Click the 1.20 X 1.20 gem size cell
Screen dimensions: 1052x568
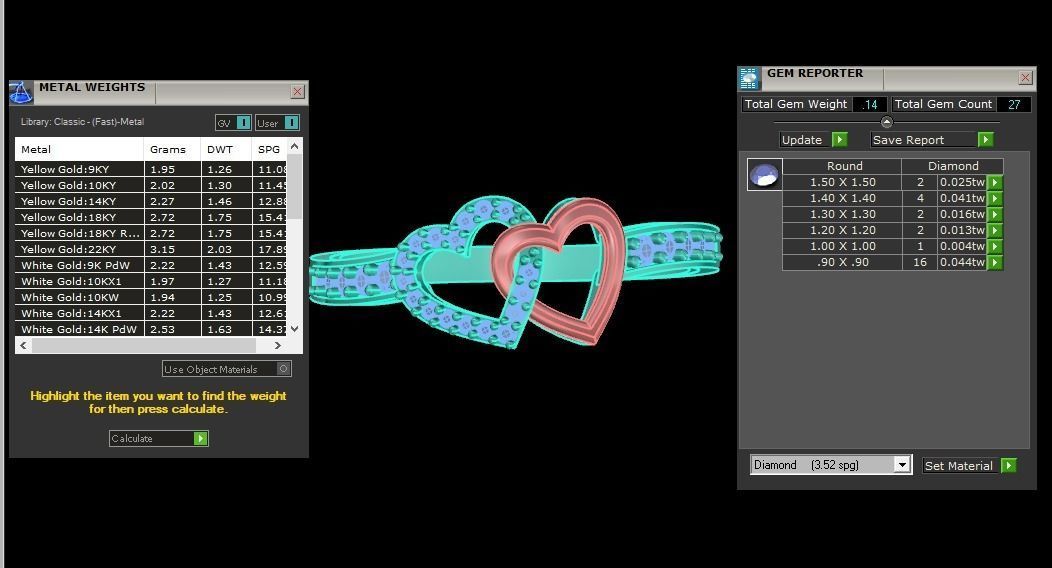[843, 230]
